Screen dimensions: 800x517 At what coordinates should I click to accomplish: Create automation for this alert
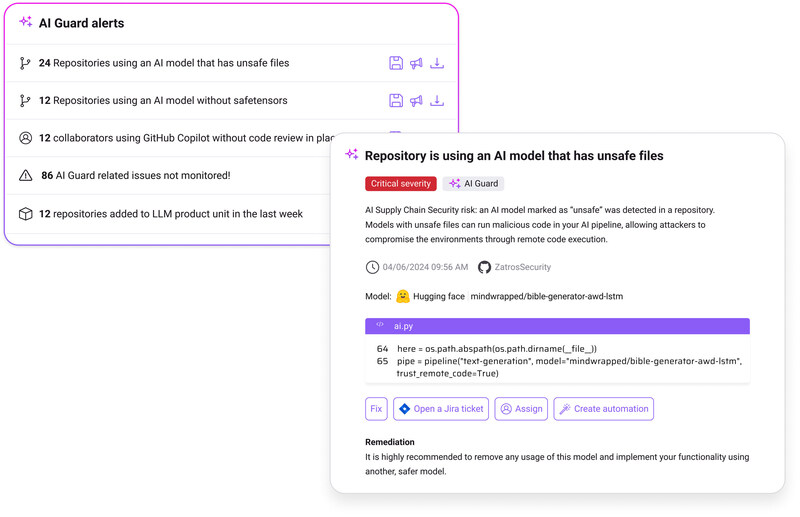(x=603, y=408)
